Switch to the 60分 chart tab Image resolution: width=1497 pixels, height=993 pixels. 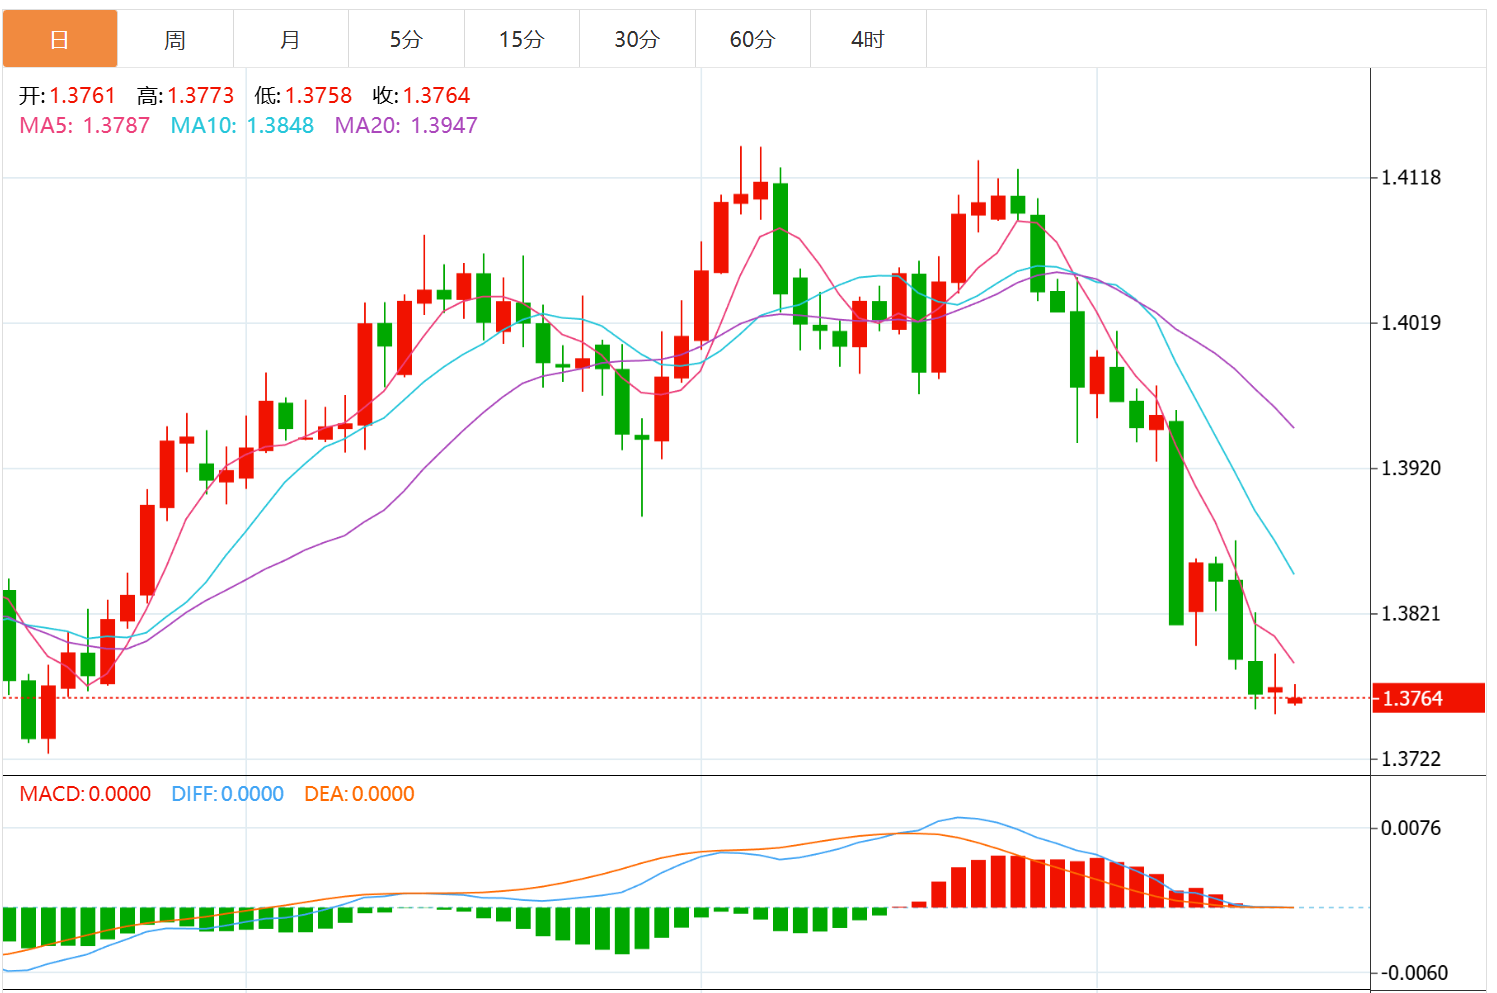[752, 39]
